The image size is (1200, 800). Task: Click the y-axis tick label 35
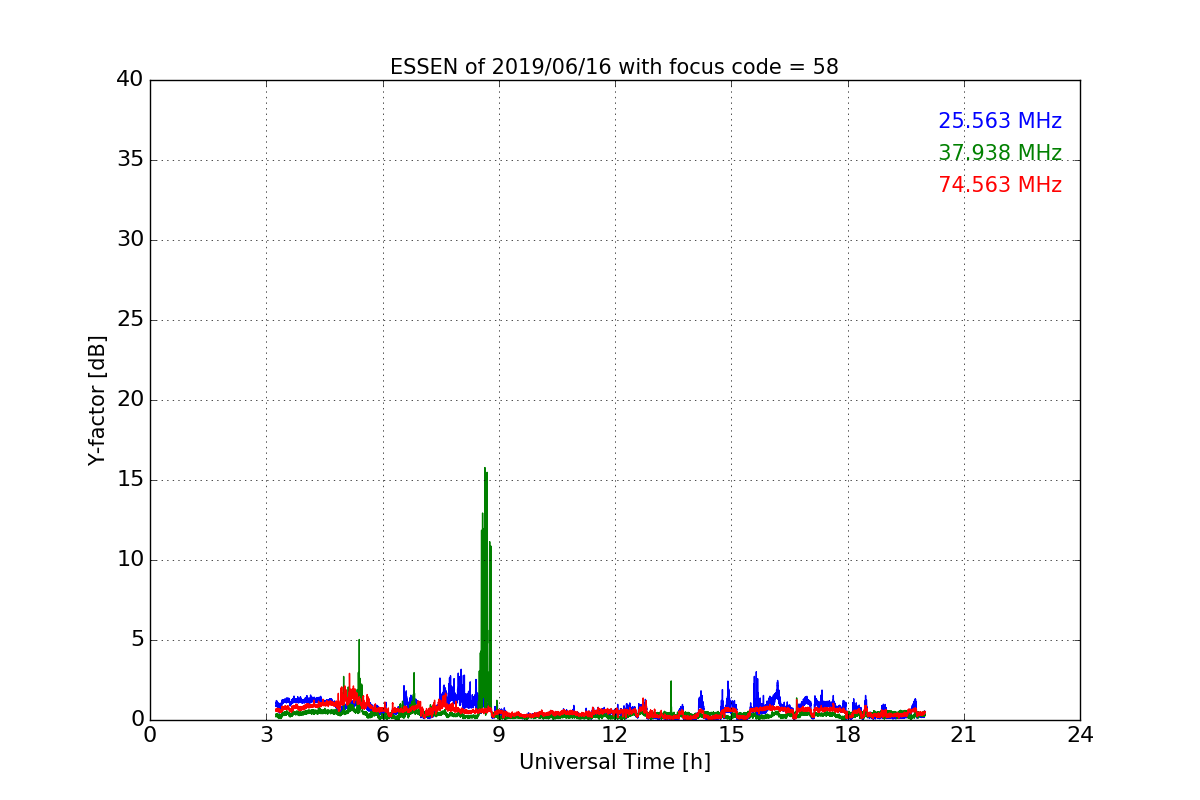[x=130, y=160]
